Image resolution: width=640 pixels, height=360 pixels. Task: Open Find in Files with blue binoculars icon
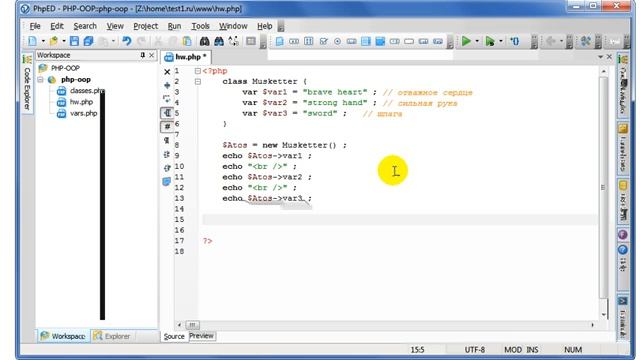tap(219, 41)
